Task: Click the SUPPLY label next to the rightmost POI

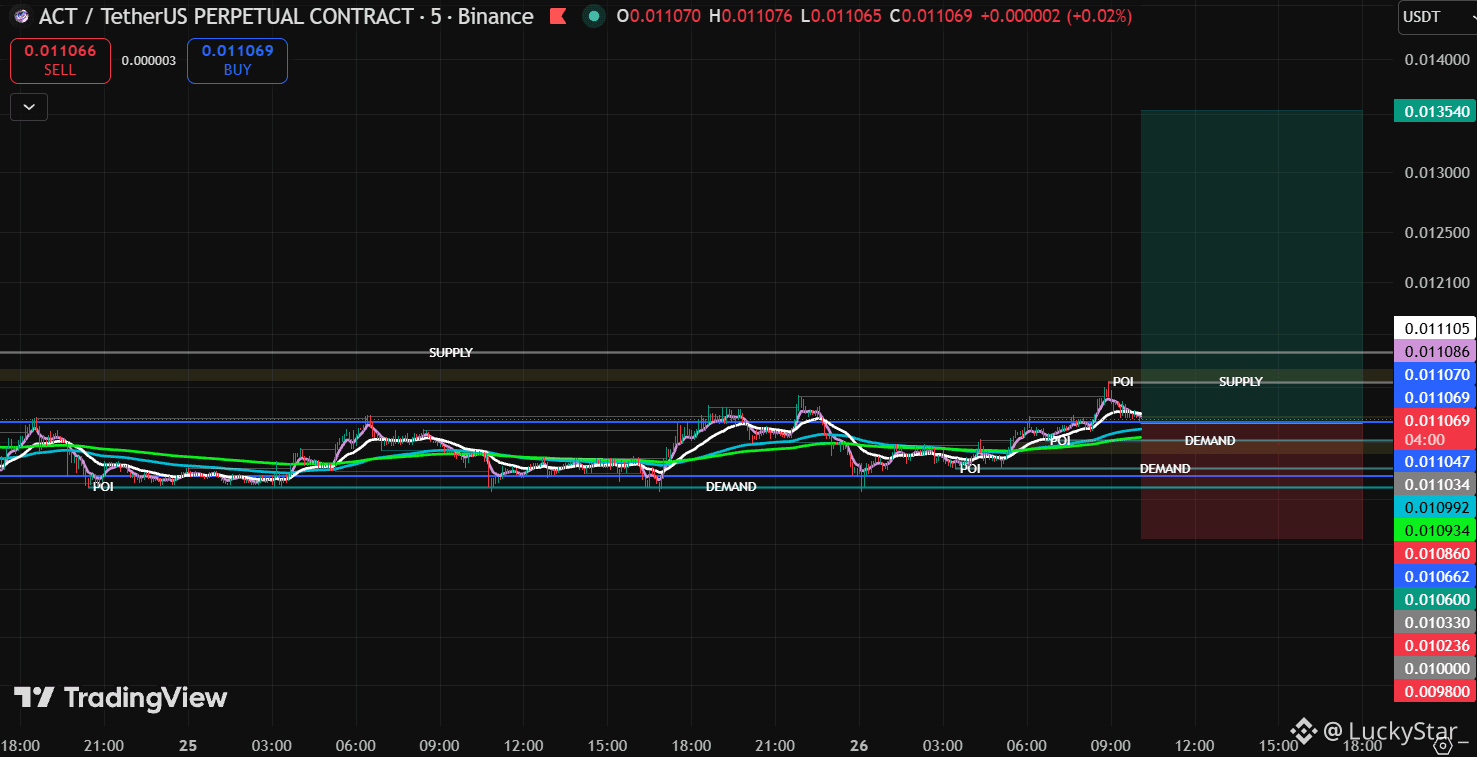Action: [1240, 381]
